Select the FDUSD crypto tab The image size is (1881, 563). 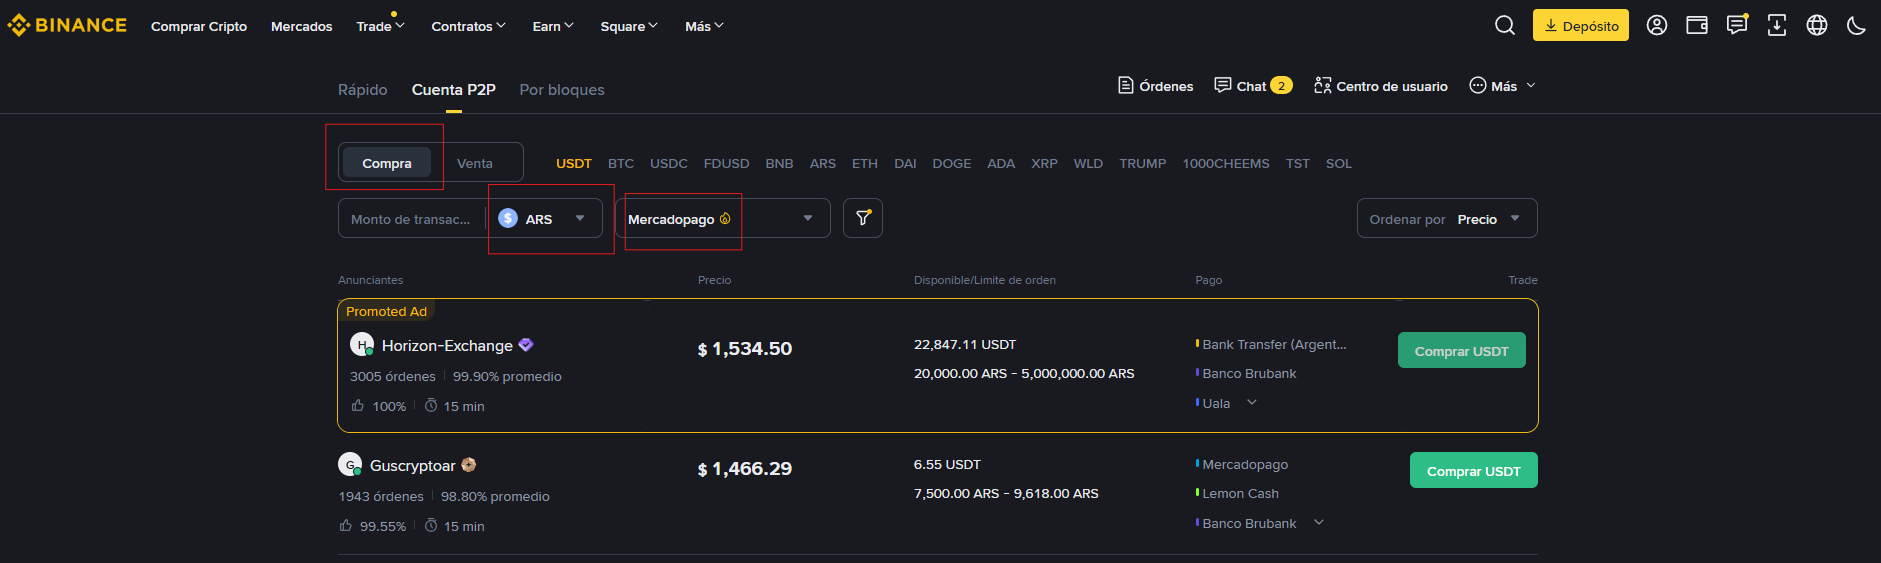pyautogui.click(x=726, y=163)
